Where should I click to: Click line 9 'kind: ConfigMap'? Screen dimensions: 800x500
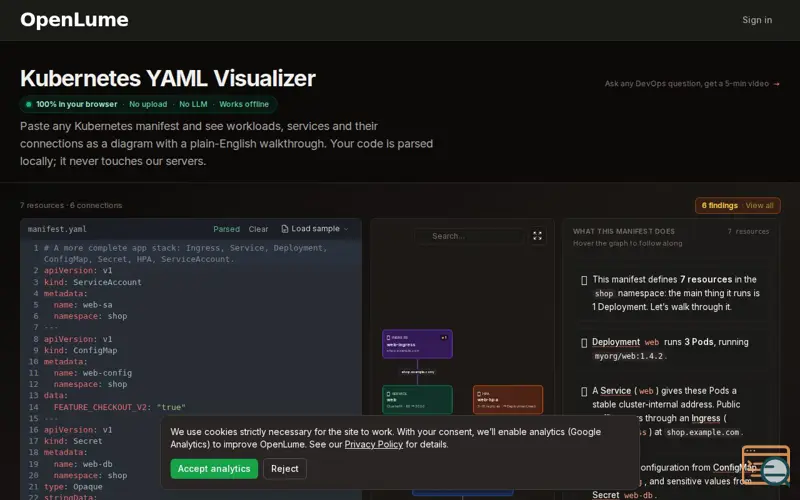pyautogui.click(x=81, y=350)
